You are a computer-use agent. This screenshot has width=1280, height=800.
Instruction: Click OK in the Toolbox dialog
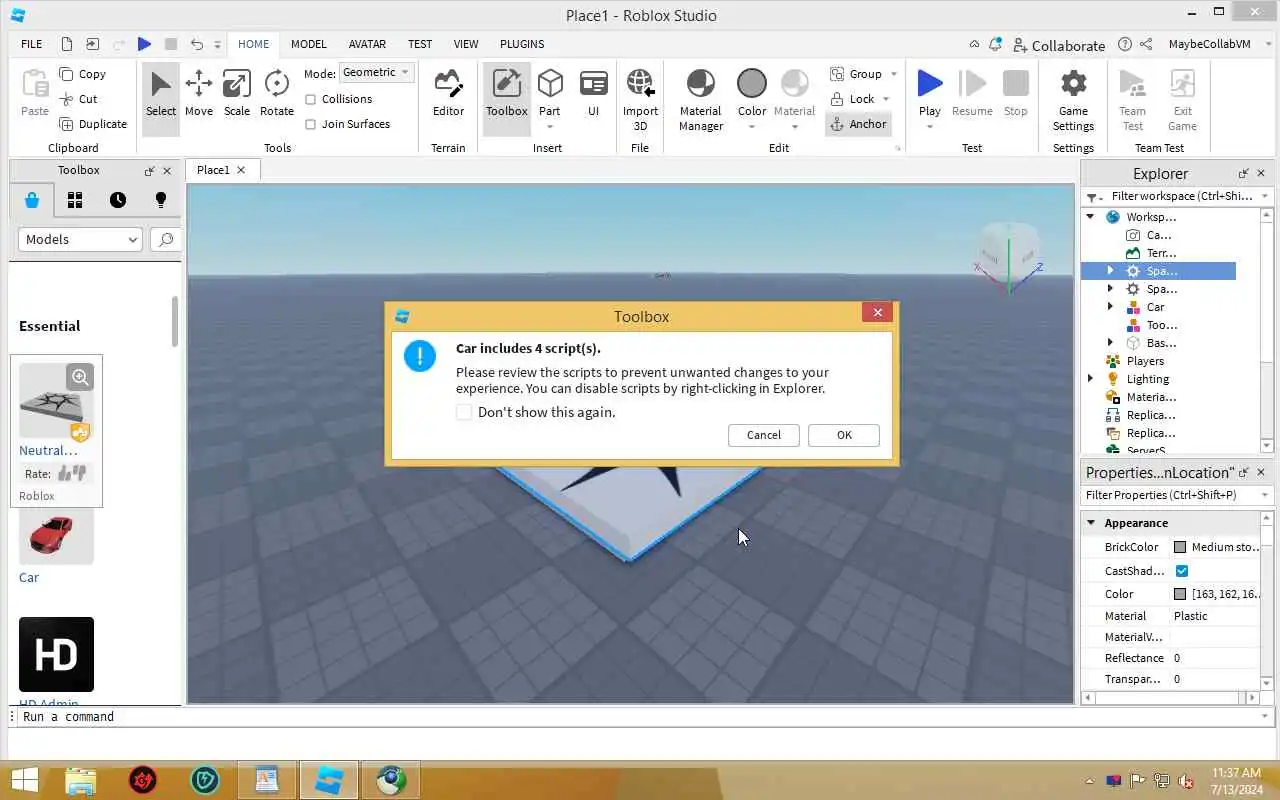[x=844, y=435]
